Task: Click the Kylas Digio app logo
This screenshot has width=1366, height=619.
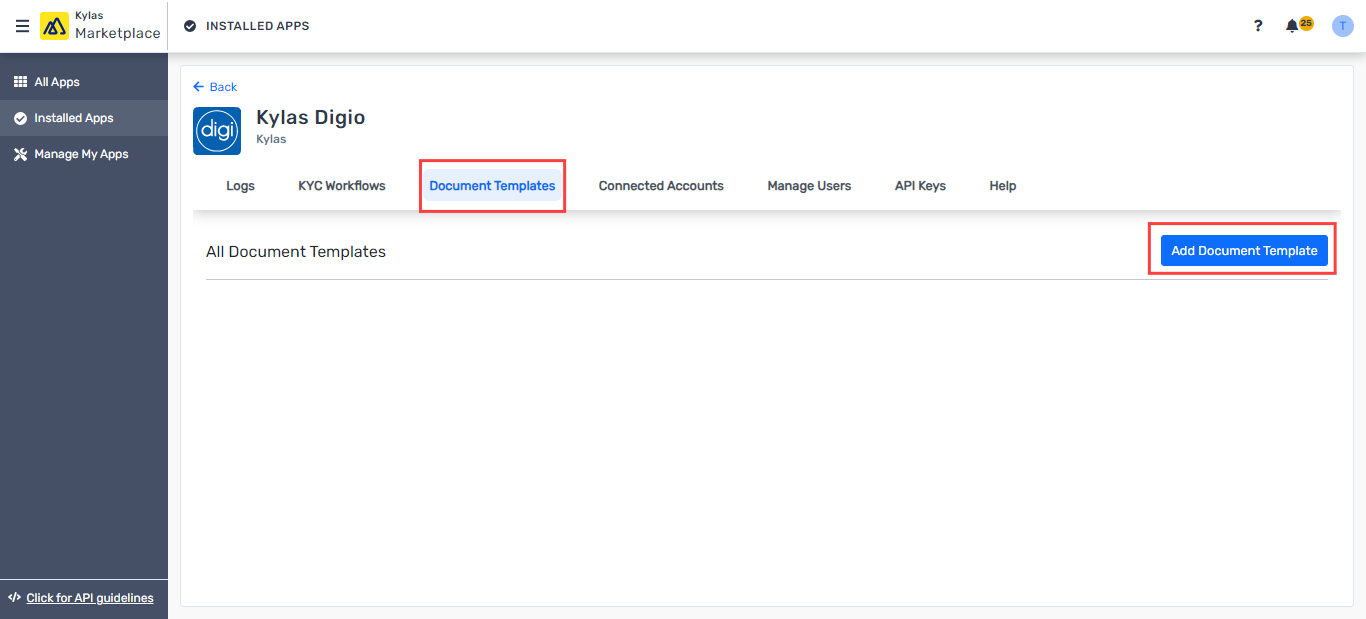Action: click(x=216, y=130)
